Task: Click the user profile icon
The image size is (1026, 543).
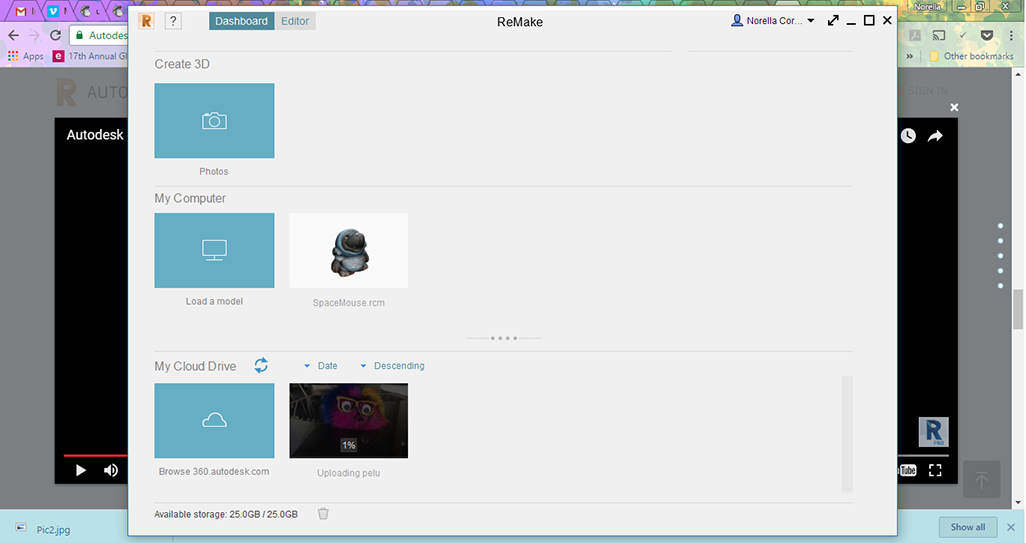Action: coord(737,21)
